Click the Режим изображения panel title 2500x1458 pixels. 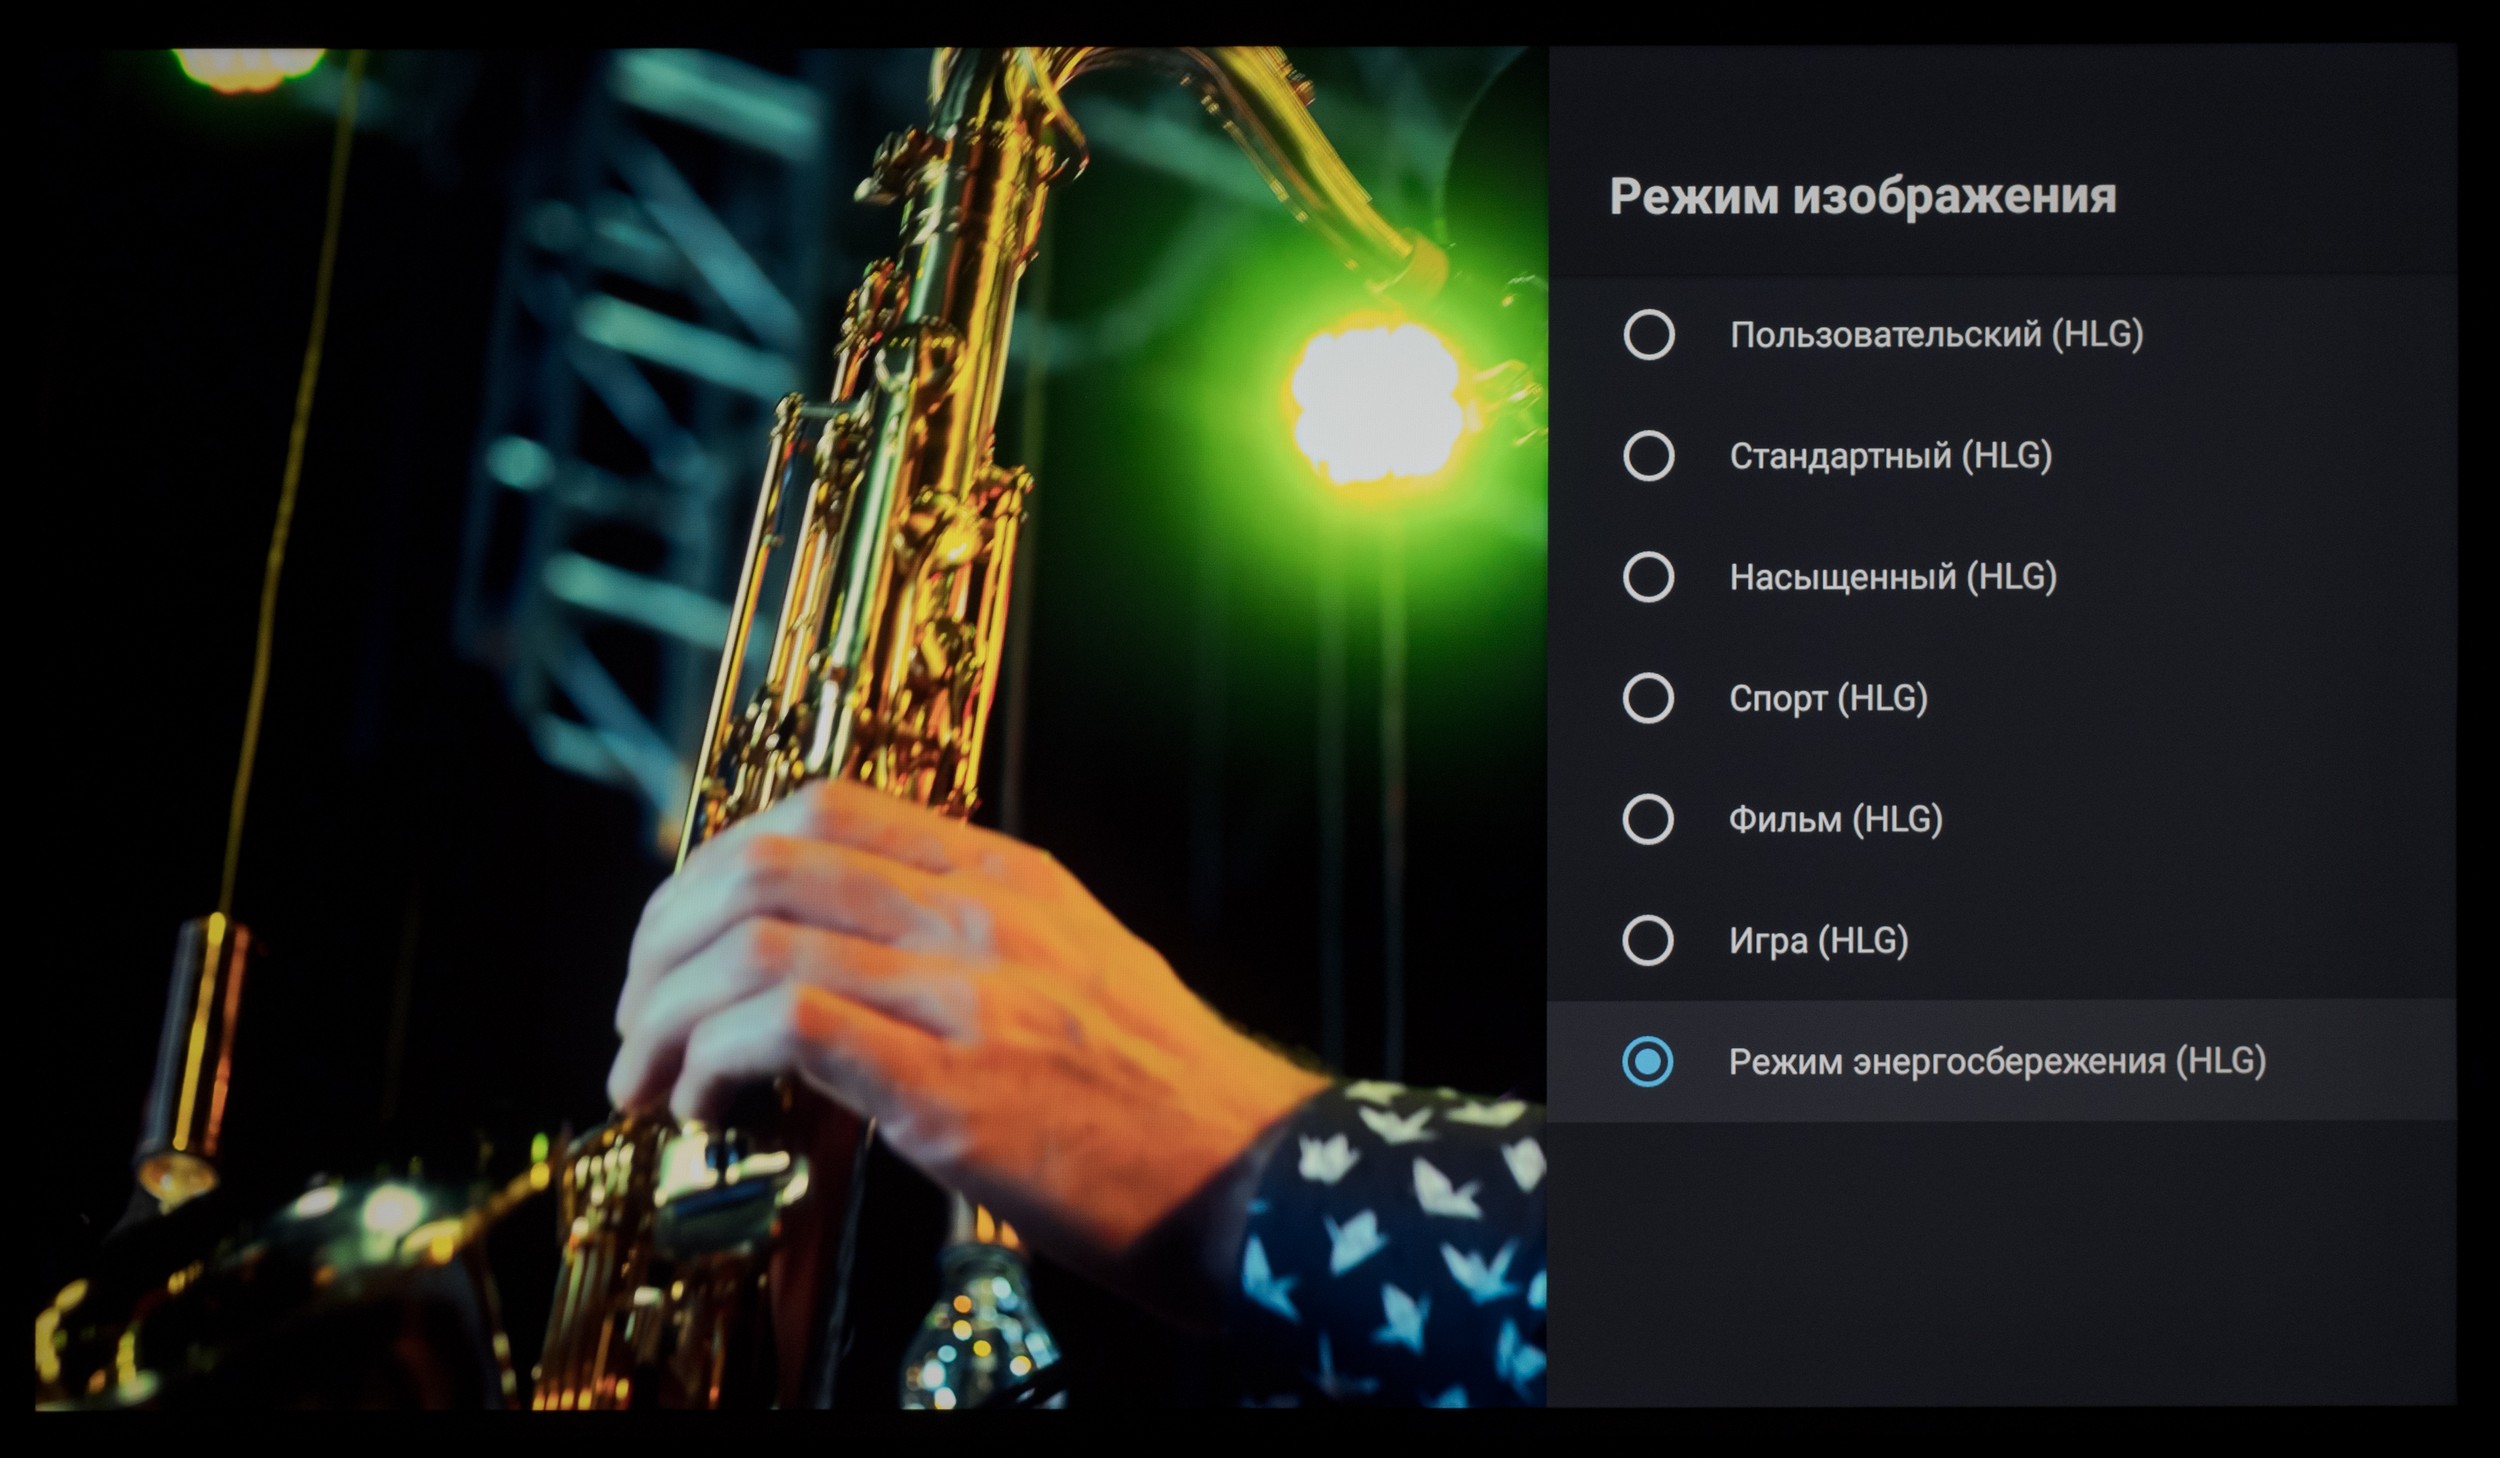(1862, 196)
